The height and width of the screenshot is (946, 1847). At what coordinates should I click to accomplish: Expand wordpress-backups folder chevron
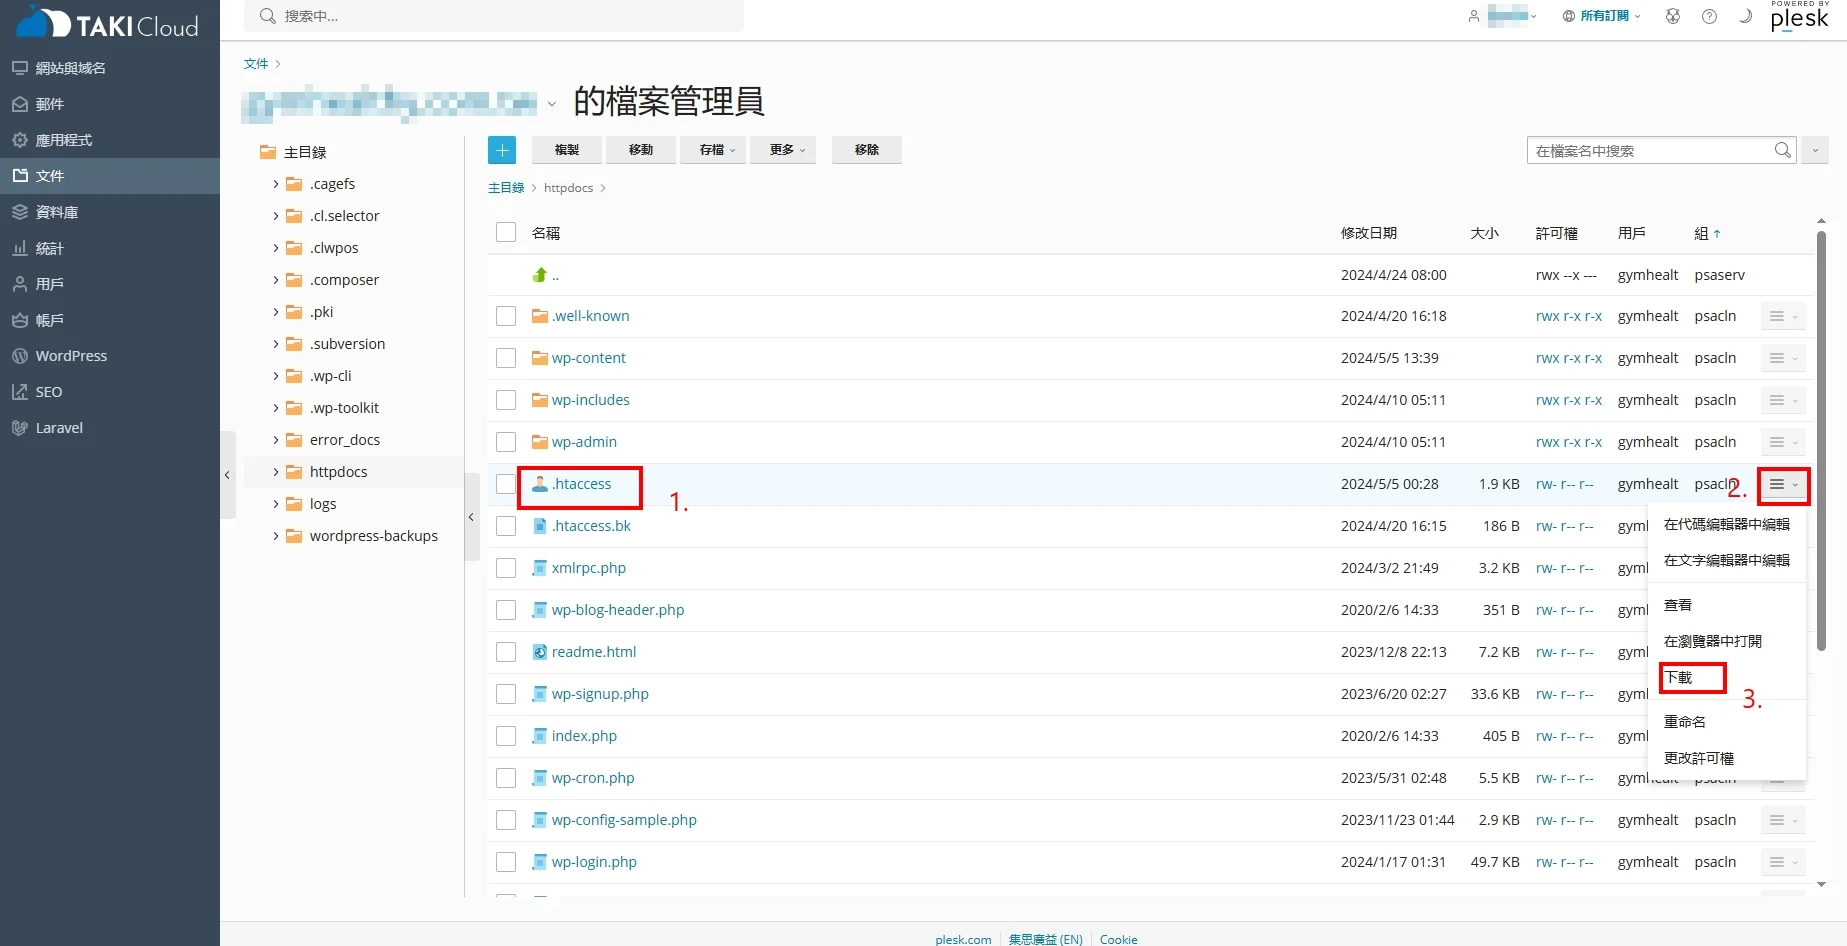coord(276,536)
